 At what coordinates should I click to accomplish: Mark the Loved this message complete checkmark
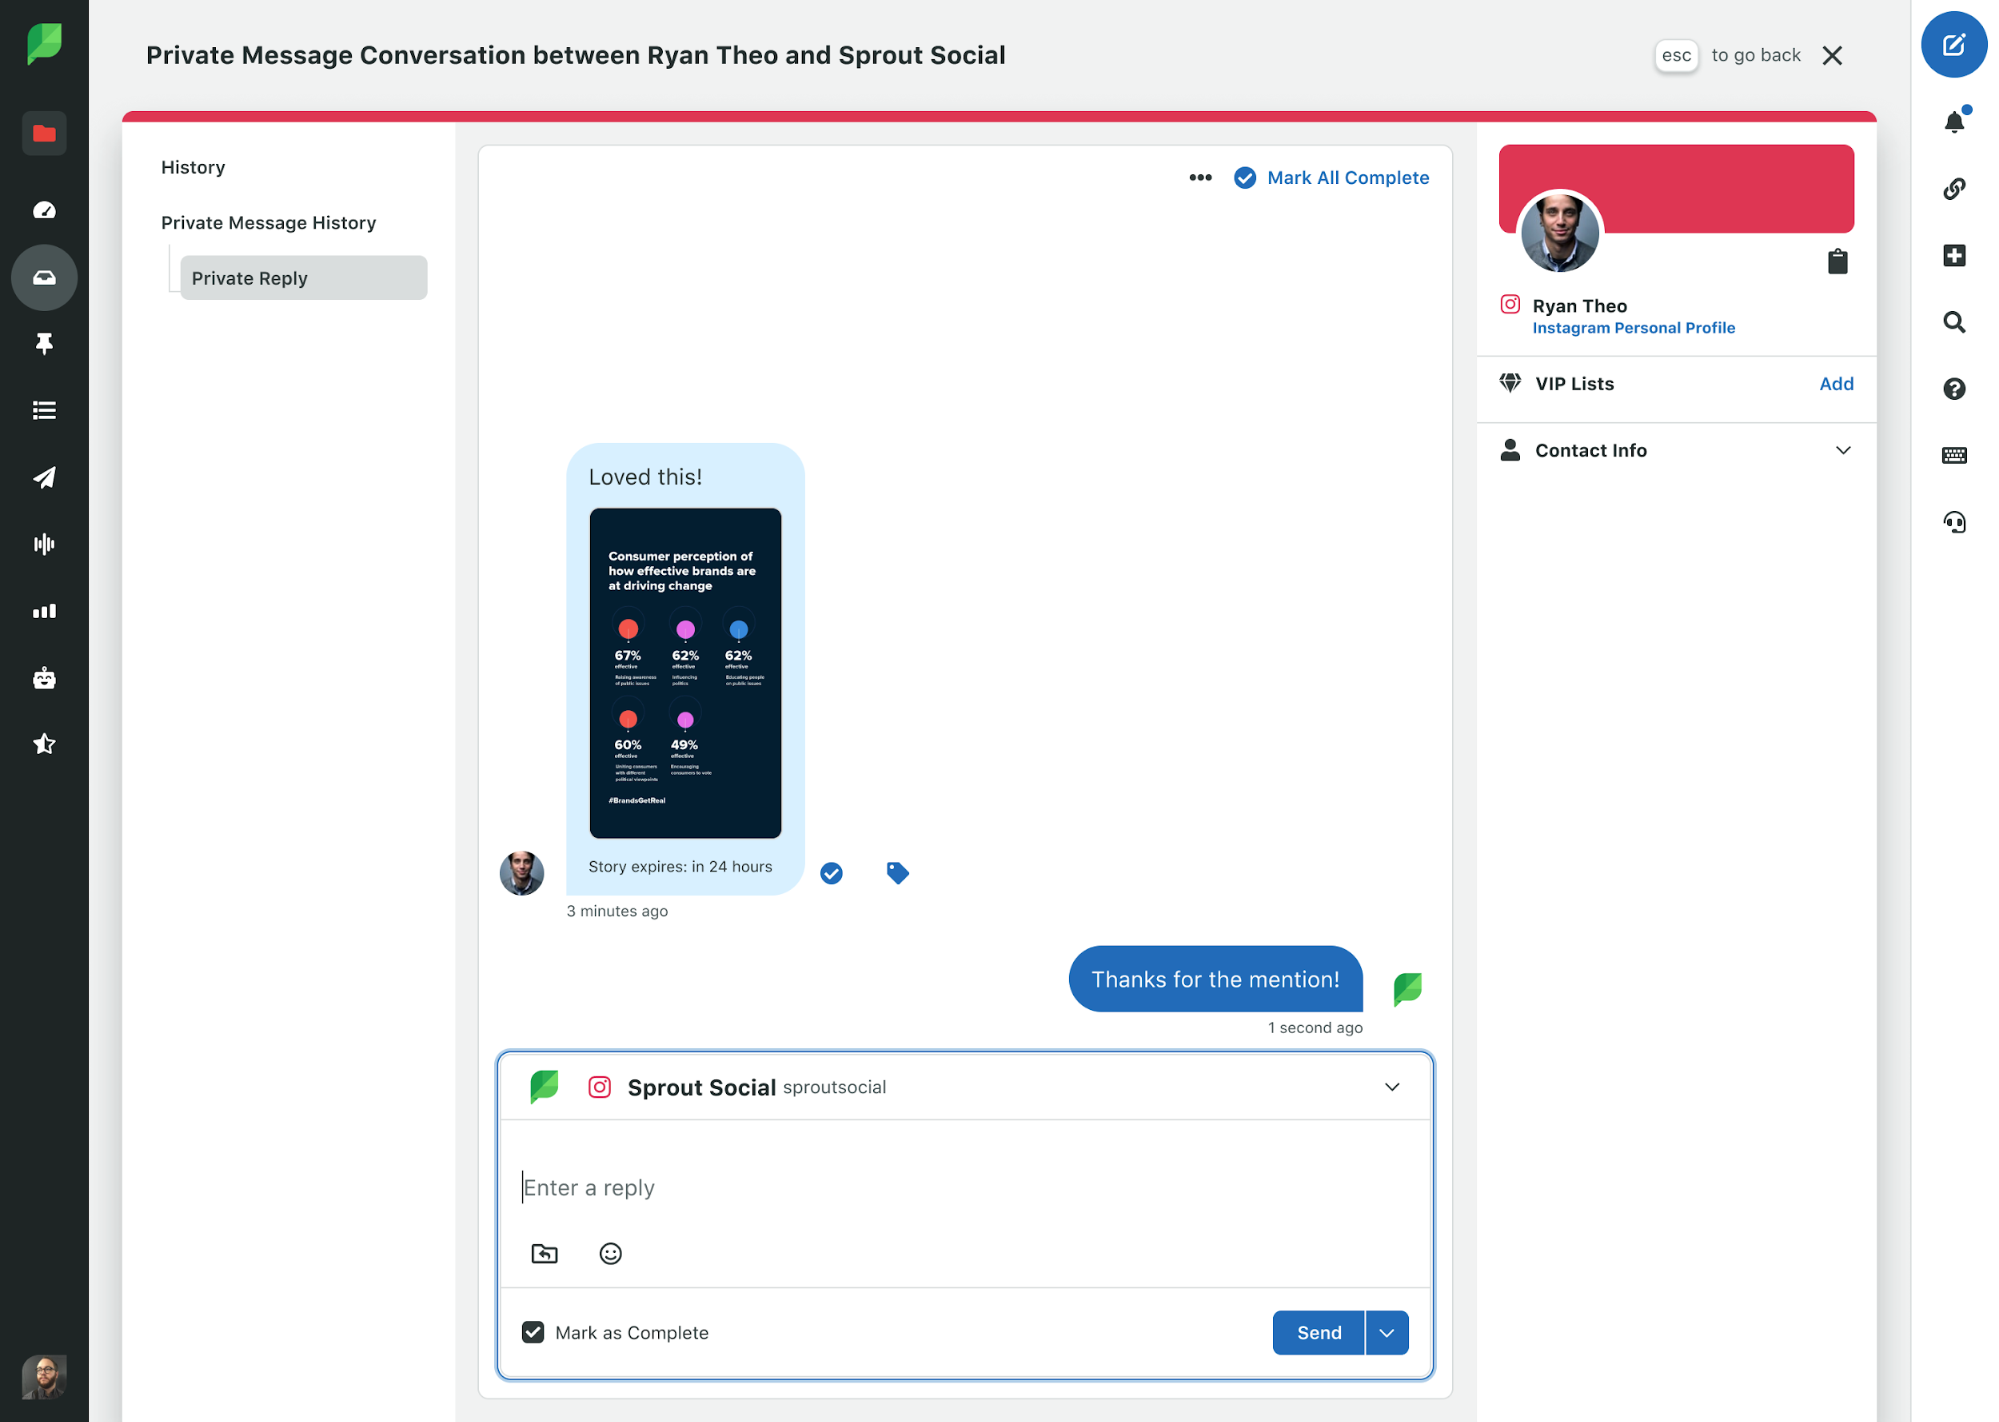click(x=831, y=873)
